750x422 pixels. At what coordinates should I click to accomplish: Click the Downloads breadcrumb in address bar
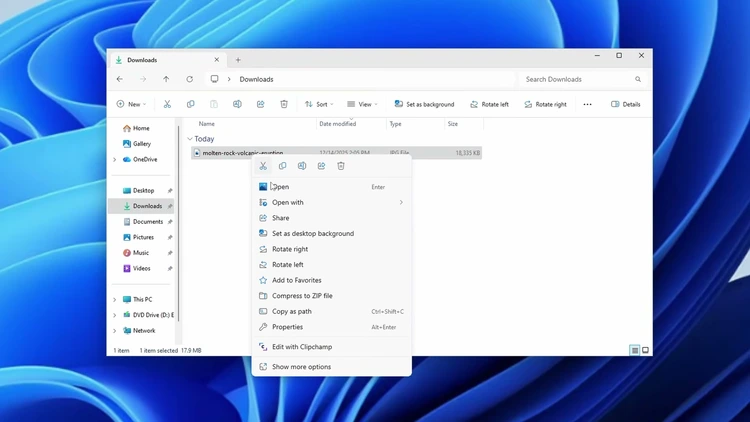click(x=256, y=79)
